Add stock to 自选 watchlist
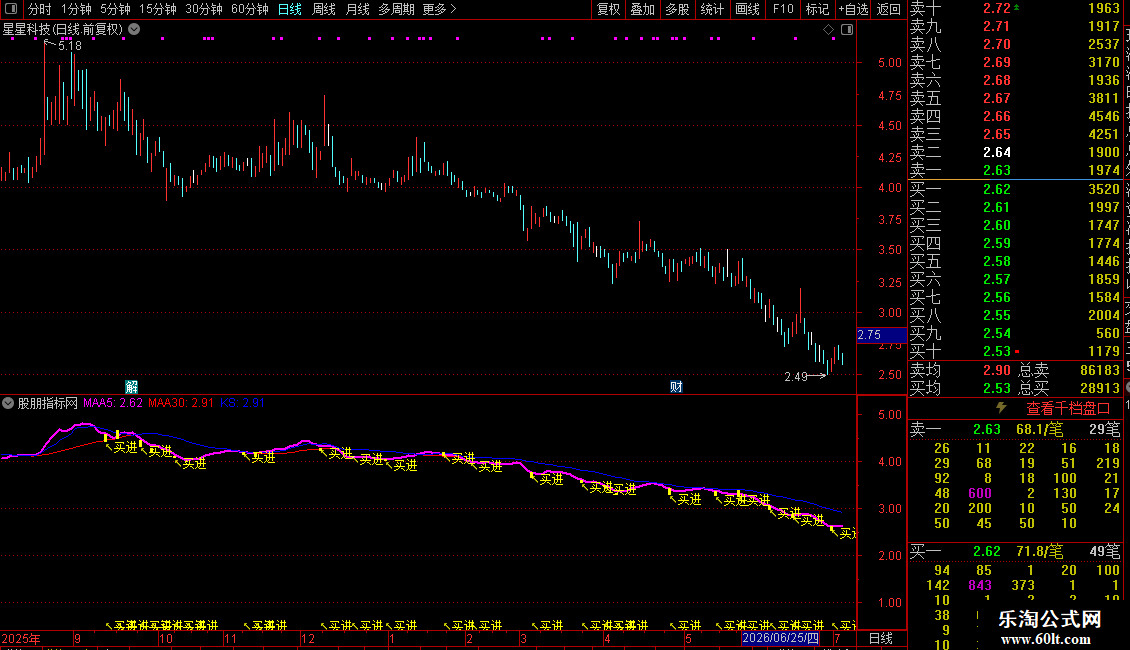The width and height of the screenshot is (1130, 650). tap(853, 9)
